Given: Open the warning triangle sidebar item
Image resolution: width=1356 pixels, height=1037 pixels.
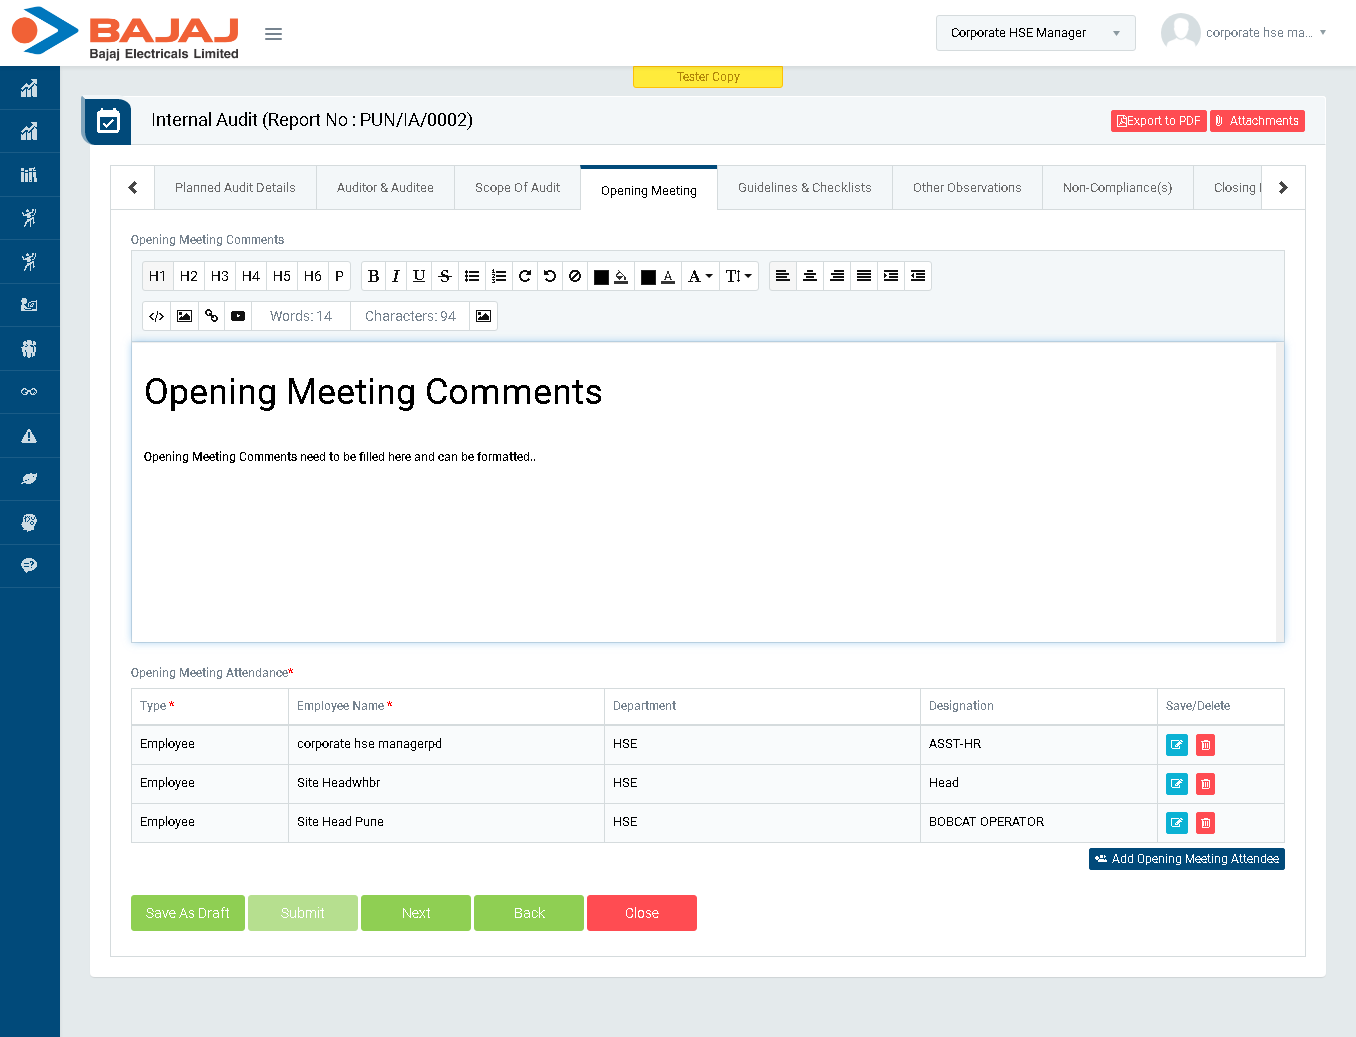Looking at the screenshot, I should (29, 436).
